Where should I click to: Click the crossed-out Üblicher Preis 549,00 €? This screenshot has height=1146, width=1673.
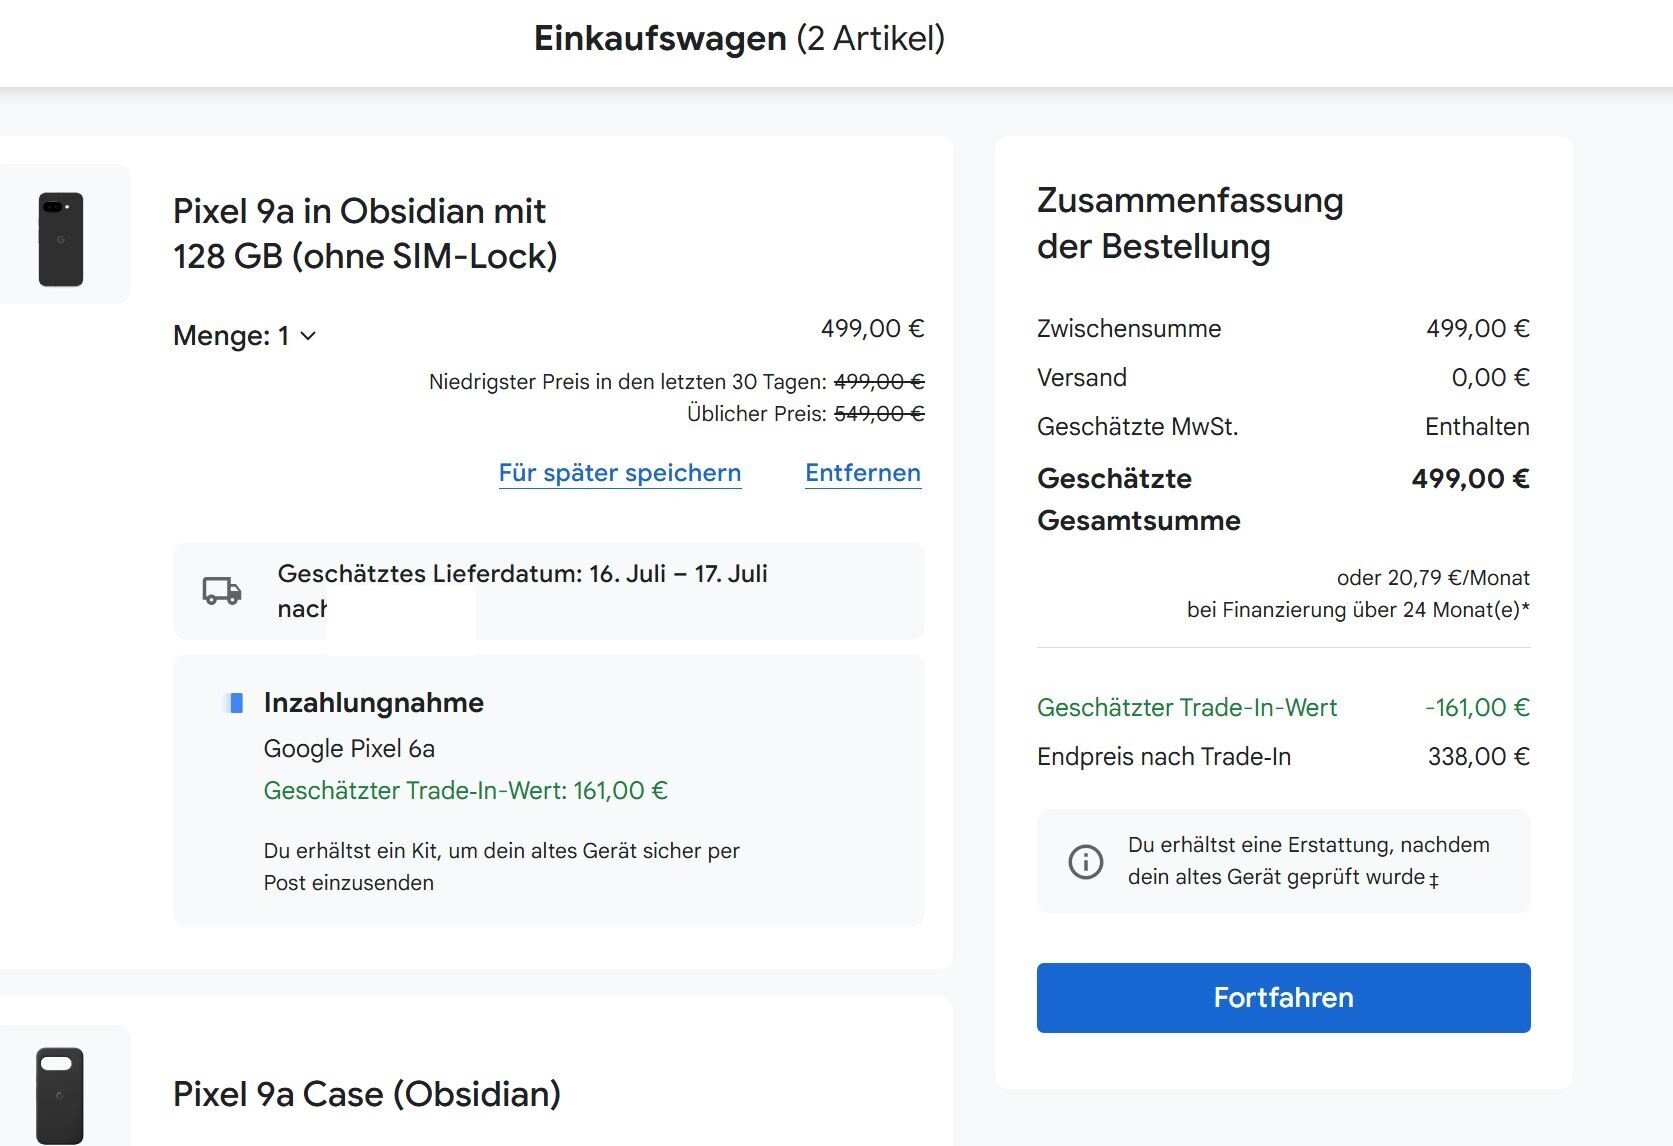click(878, 414)
